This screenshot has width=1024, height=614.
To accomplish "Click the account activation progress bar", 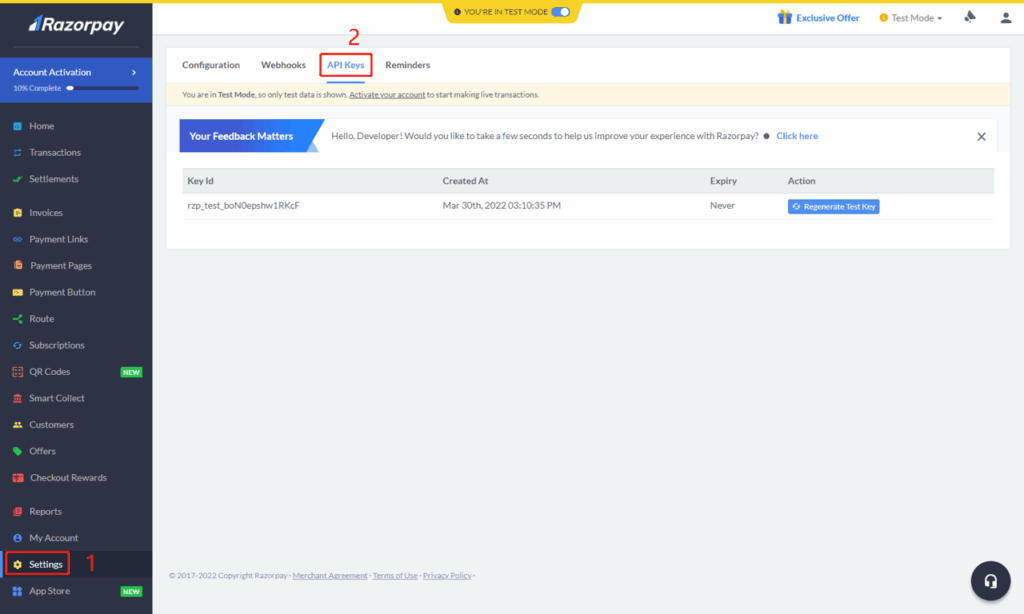I will [x=102, y=88].
